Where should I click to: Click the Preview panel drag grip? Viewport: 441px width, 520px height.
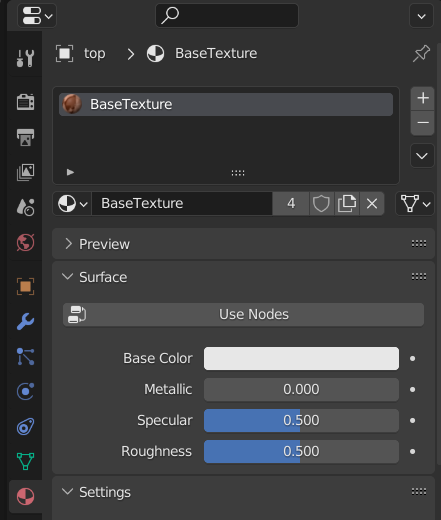click(419, 244)
